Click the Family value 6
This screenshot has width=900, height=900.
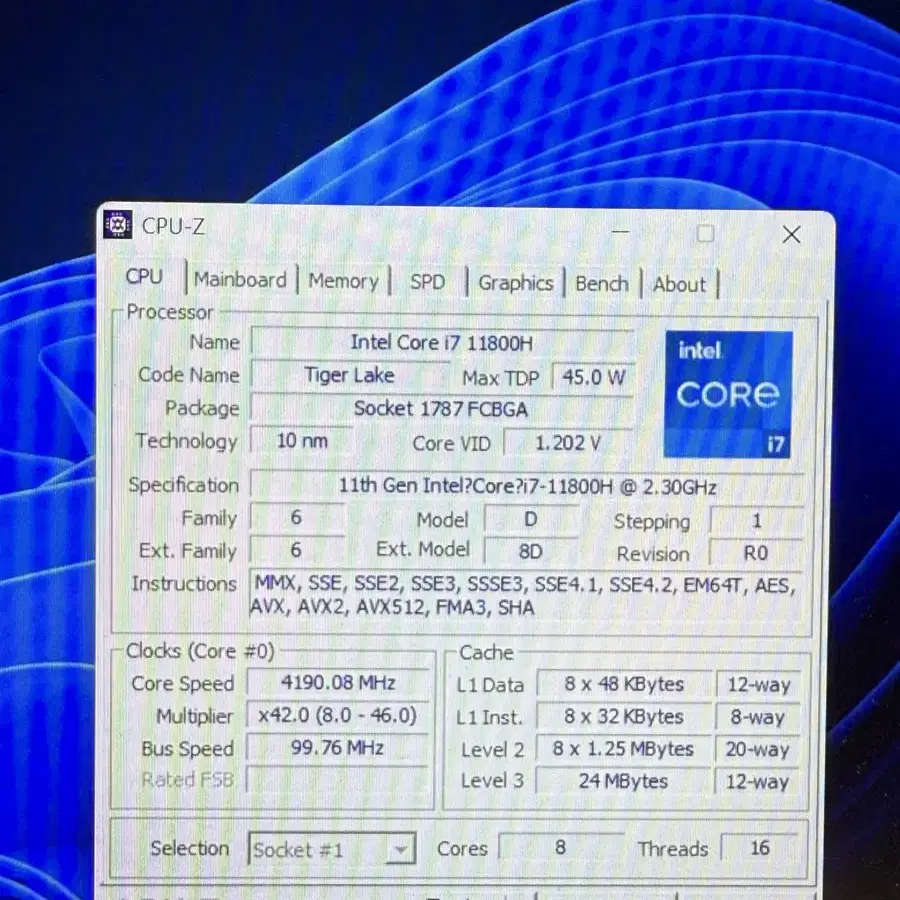[x=297, y=517]
